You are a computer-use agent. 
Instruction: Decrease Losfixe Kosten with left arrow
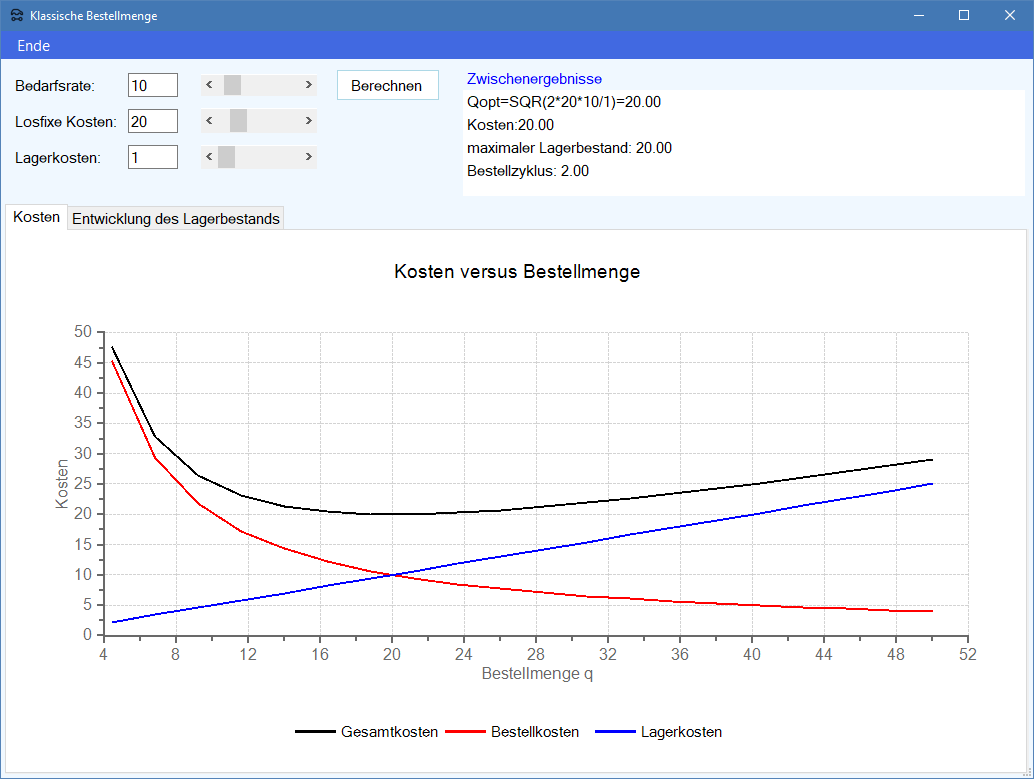pyautogui.click(x=209, y=121)
